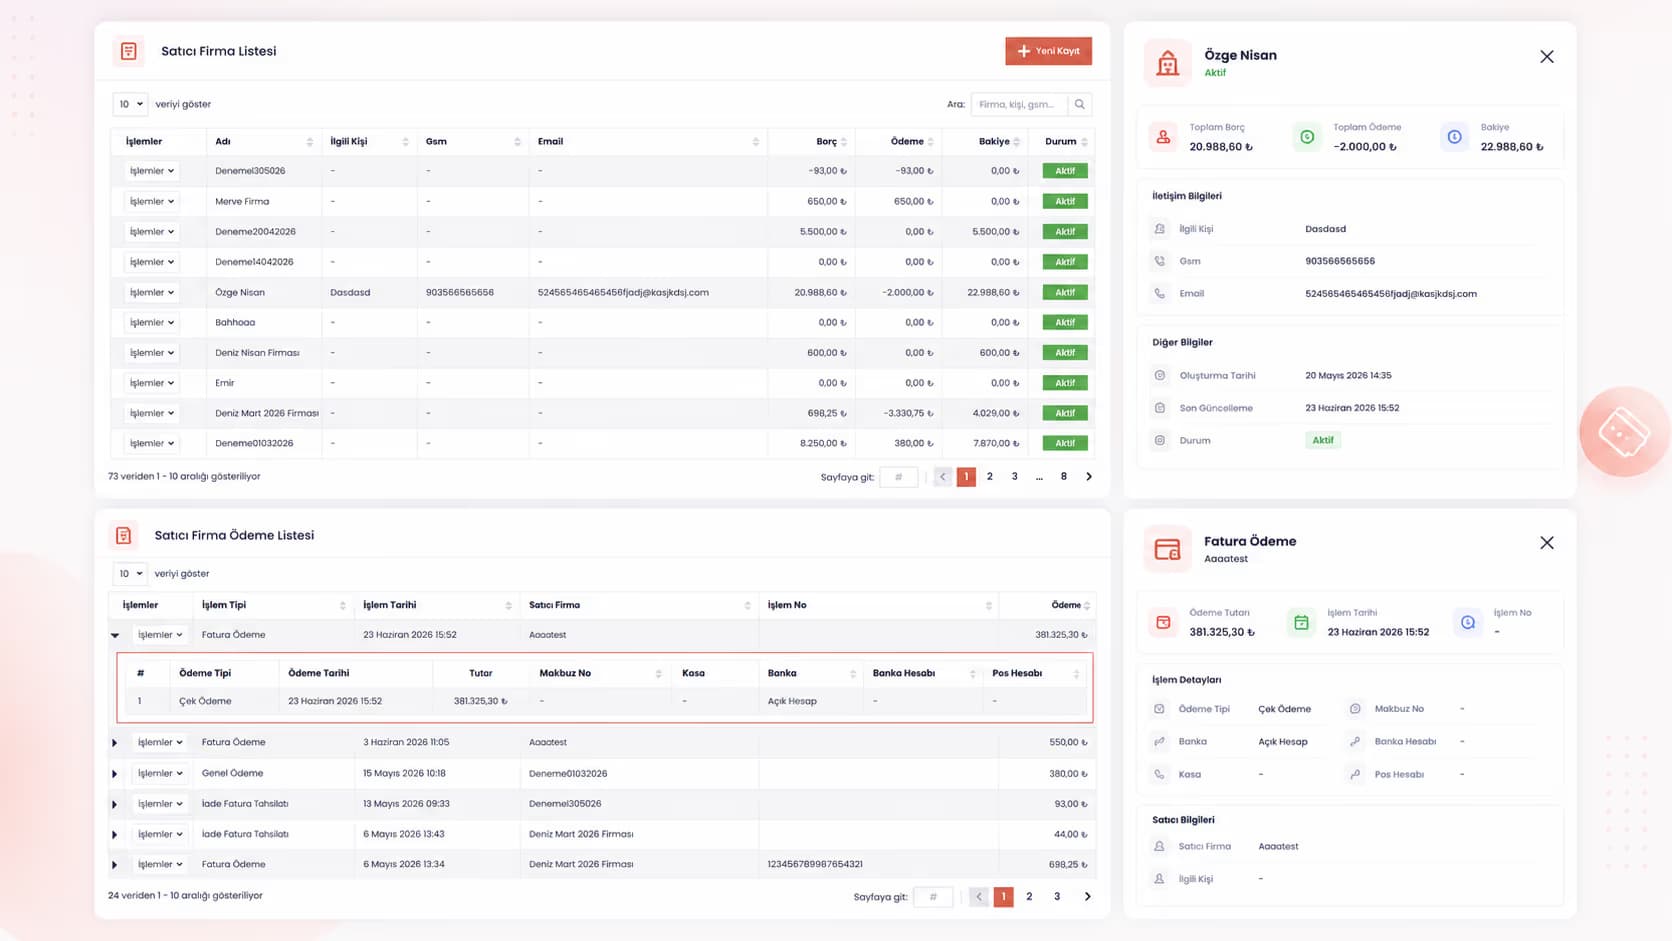Click the Satıcı Firma Listesi header icon
Image resolution: width=1672 pixels, height=941 pixels.
pos(129,51)
